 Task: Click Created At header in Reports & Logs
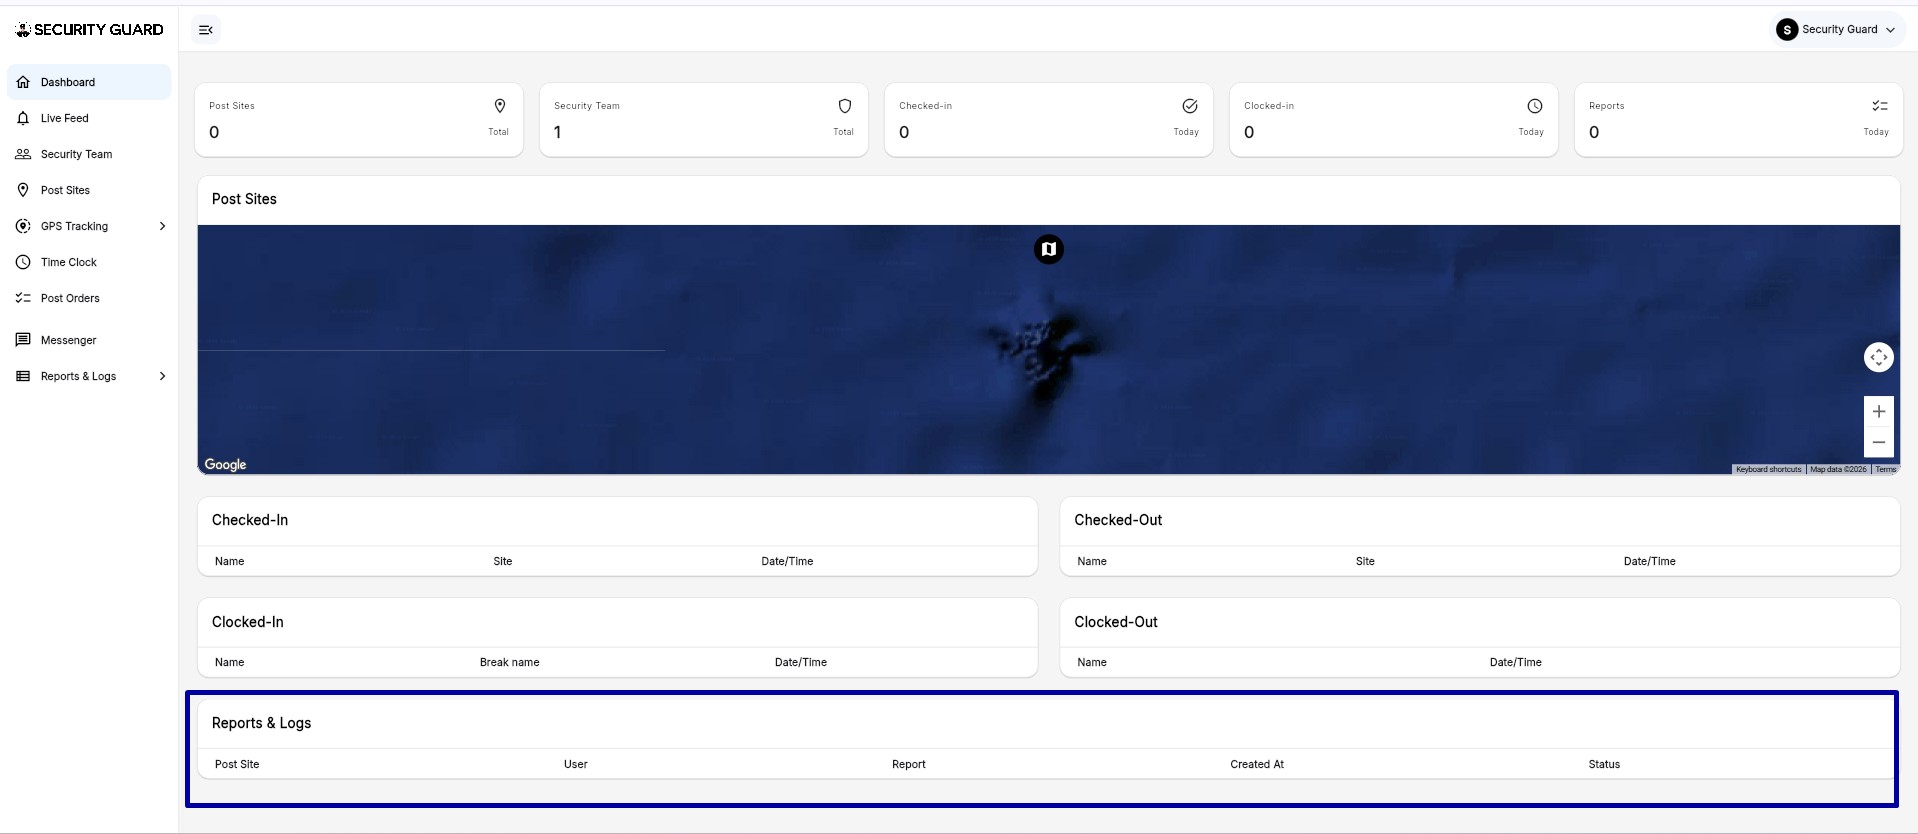[1257, 764]
